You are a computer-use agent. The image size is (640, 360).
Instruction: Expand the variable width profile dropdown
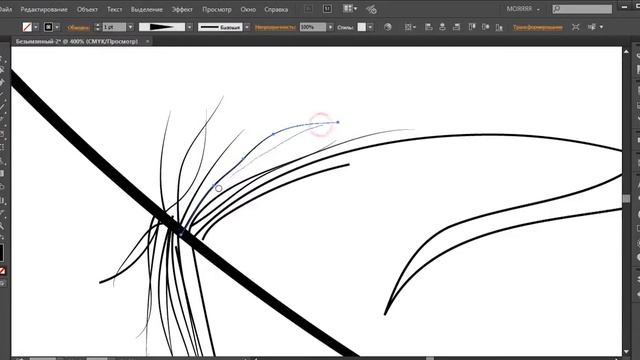(189, 27)
